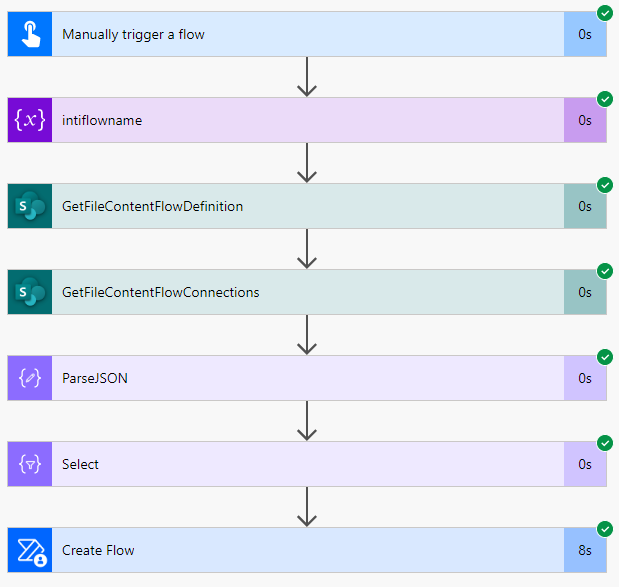
Task: Expand the Select action card
Action: click(x=300, y=464)
